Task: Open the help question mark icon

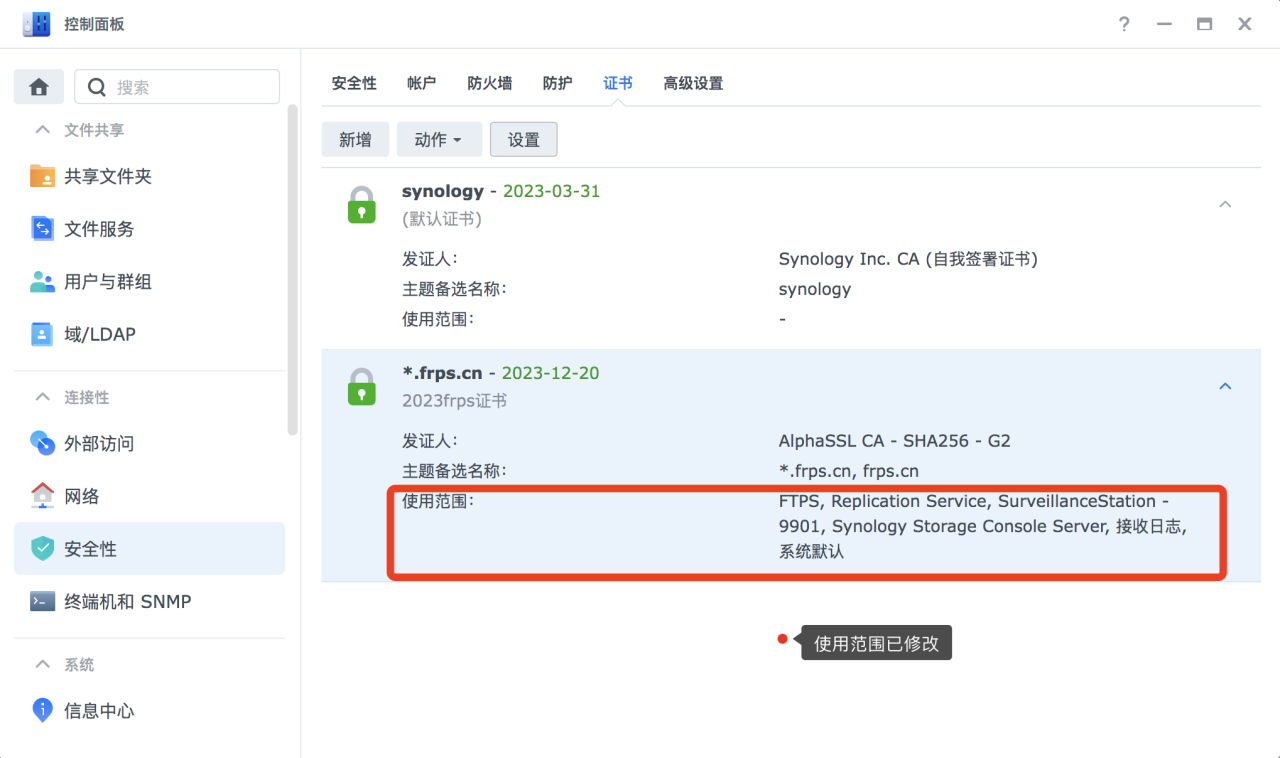Action: pyautogui.click(x=1125, y=24)
